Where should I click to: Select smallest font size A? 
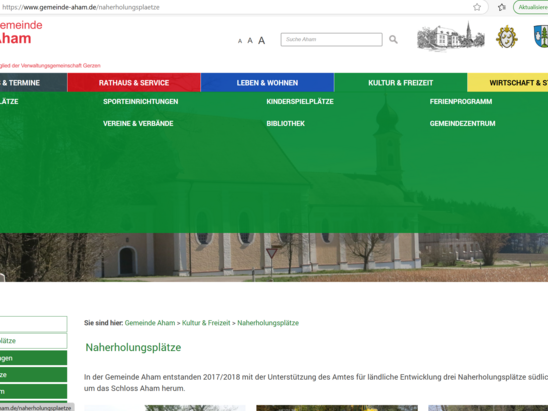click(240, 41)
